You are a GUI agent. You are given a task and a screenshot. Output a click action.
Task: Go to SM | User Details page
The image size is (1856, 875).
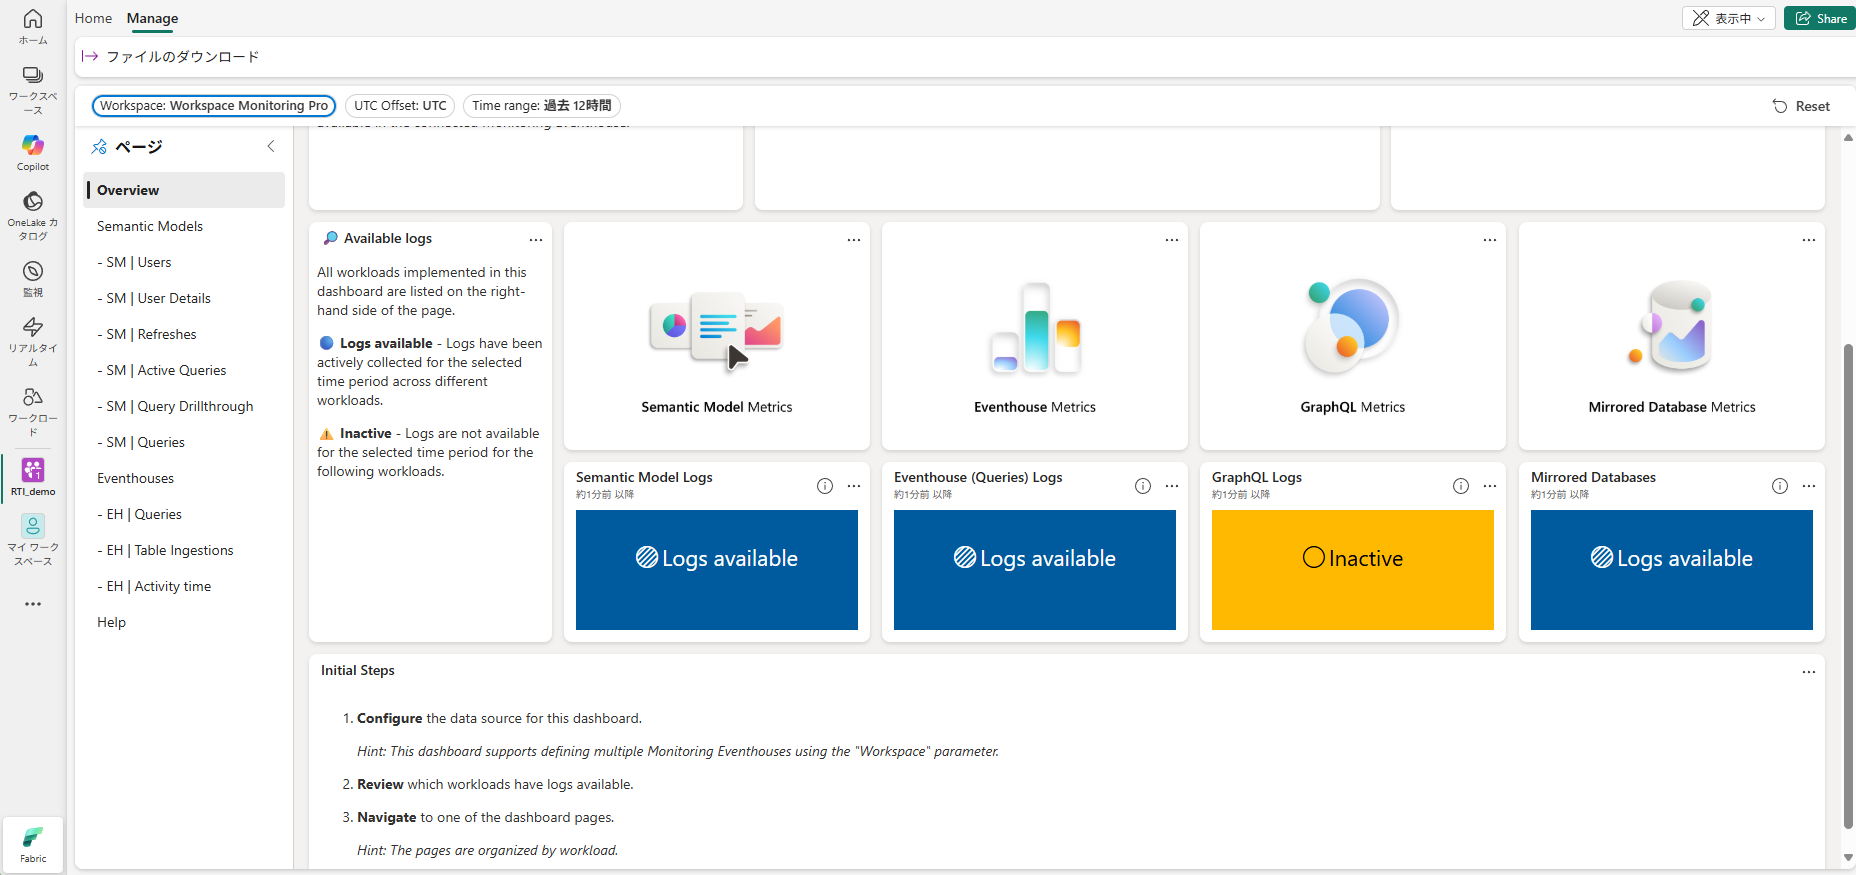184,298
